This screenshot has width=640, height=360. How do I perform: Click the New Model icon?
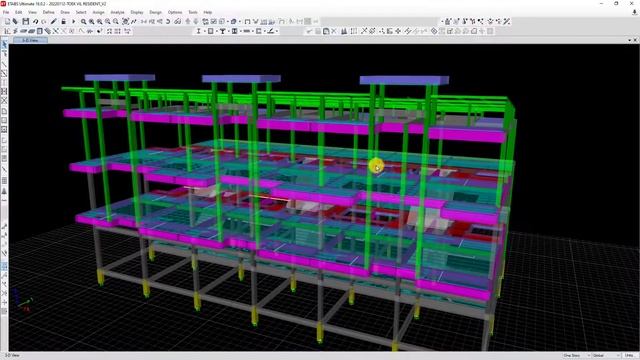(x=7, y=21)
